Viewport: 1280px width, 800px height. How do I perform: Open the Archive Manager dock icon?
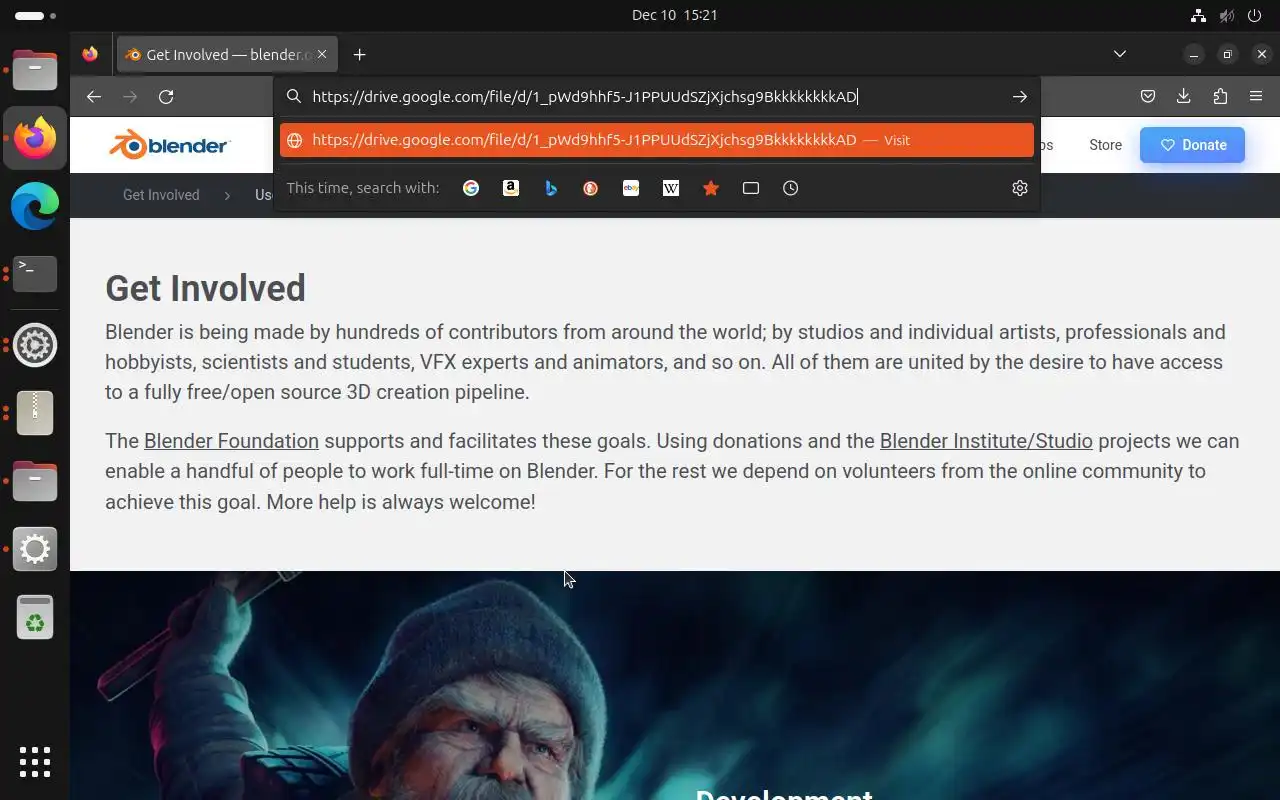click(x=35, y=412)
